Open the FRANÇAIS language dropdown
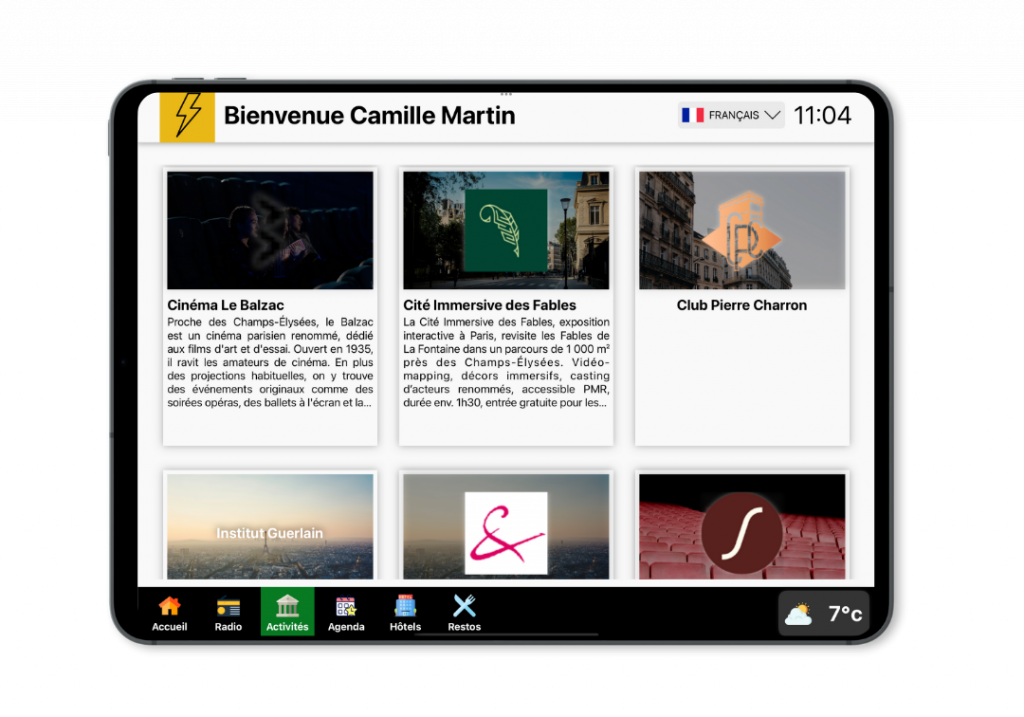 tap(730, 114)
